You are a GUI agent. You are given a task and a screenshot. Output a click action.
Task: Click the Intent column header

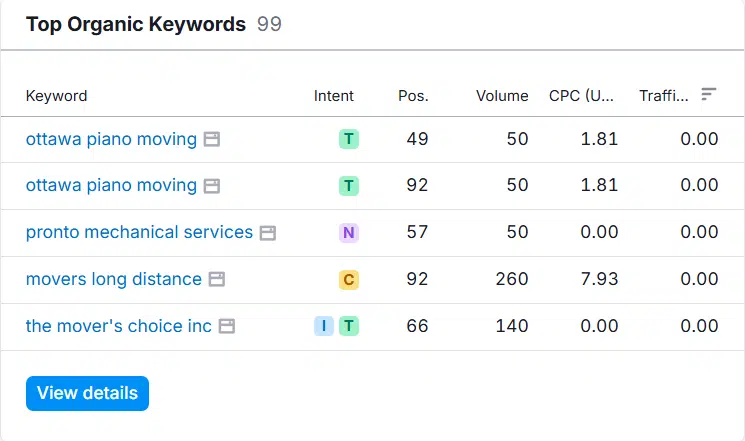(333, 96)
